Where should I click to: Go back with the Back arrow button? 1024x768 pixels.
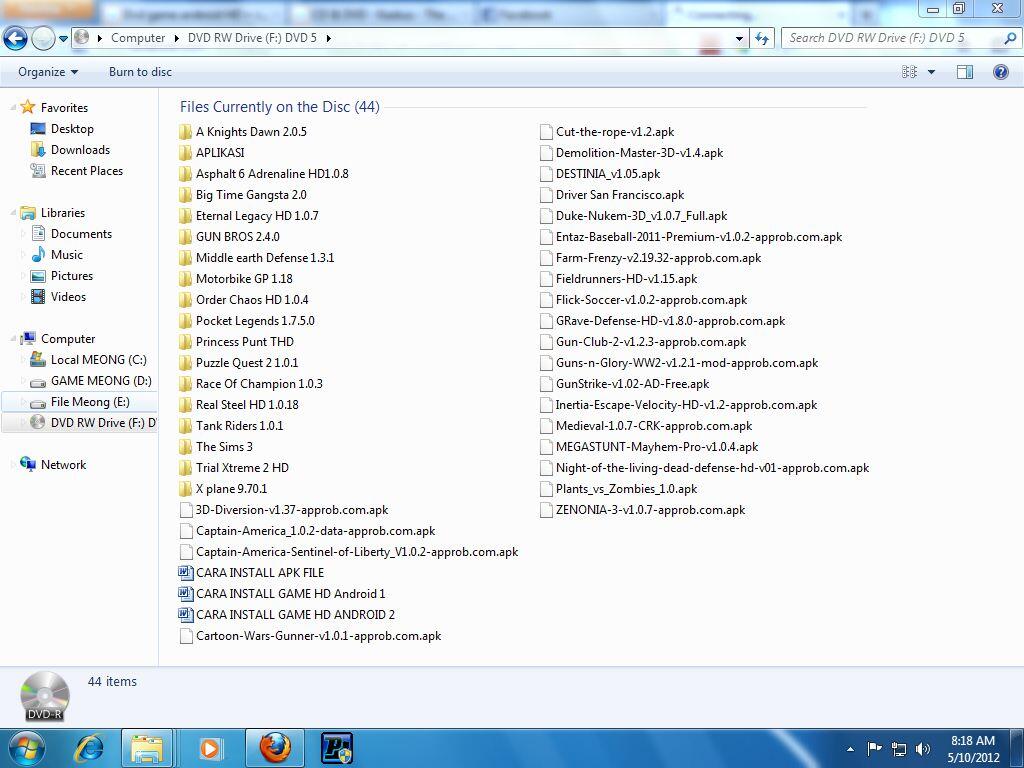pos(16,39)
